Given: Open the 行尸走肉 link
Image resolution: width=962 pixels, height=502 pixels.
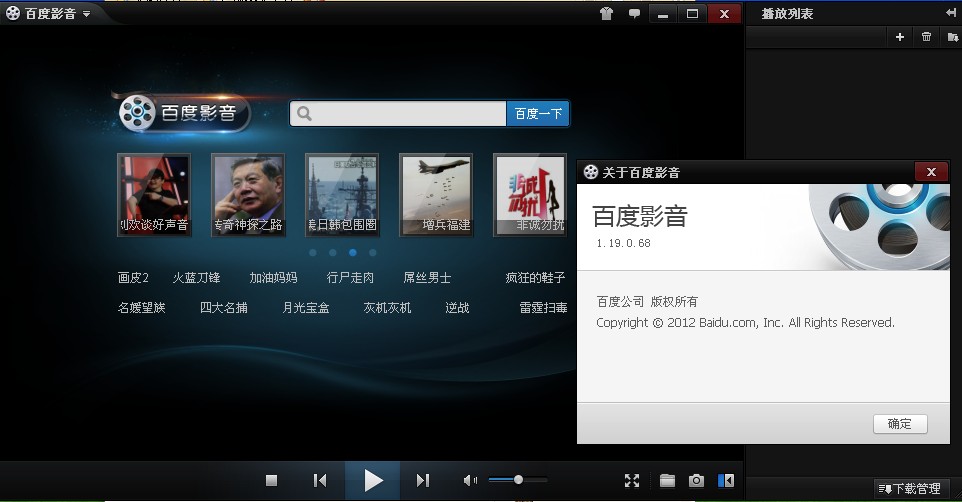Looking at the screenshot, I should [350, 278].
